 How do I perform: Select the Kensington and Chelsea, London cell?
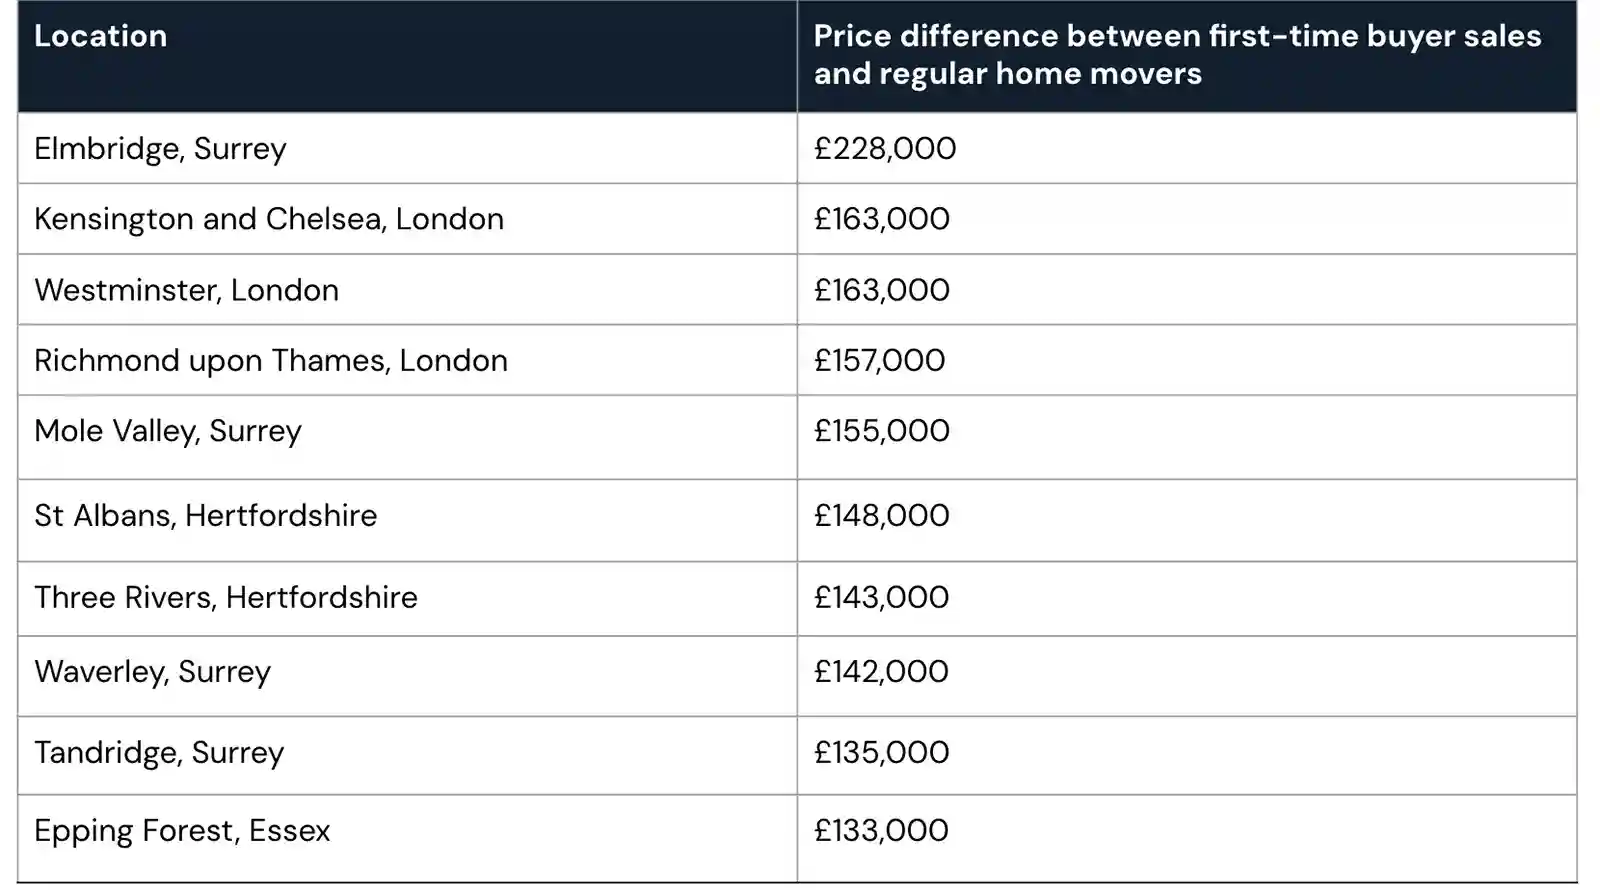click(x=269, y=219)
